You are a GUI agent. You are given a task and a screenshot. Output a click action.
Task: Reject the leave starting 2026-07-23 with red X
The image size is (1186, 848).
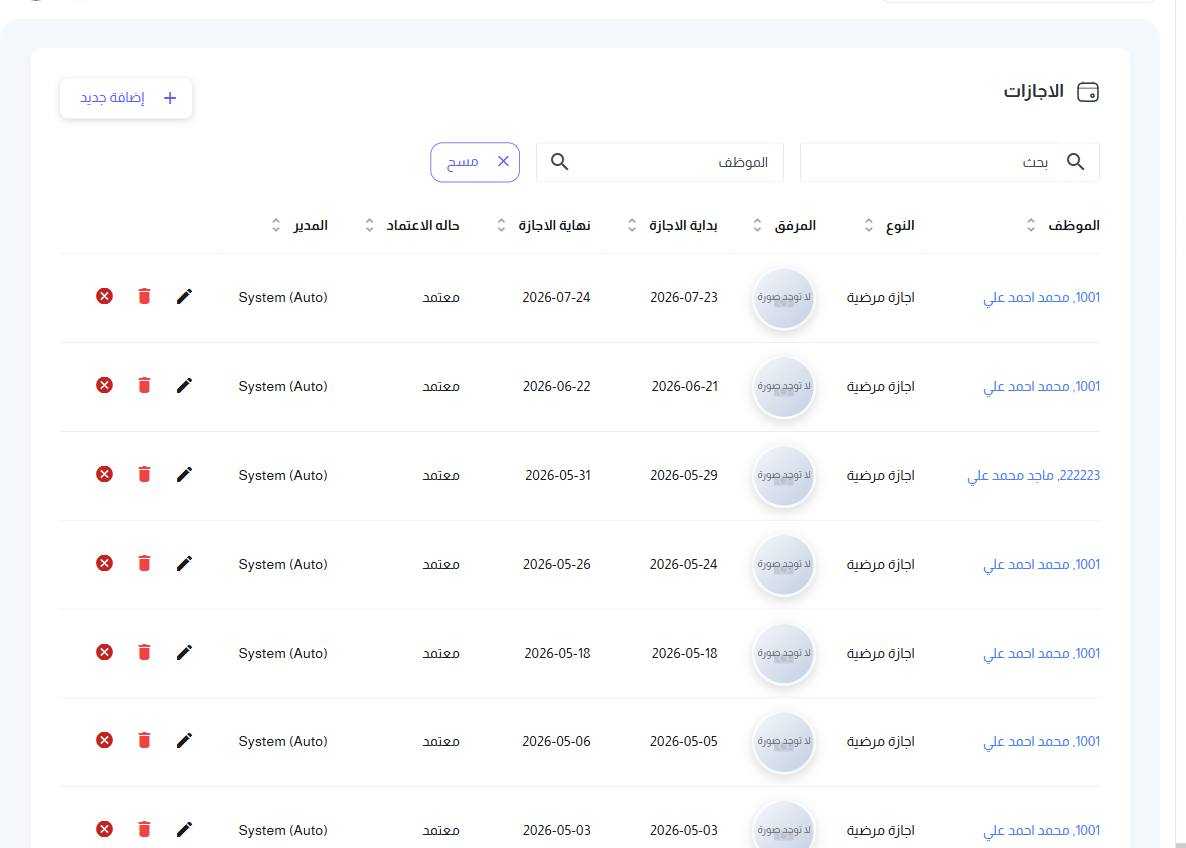coord(104,297)
